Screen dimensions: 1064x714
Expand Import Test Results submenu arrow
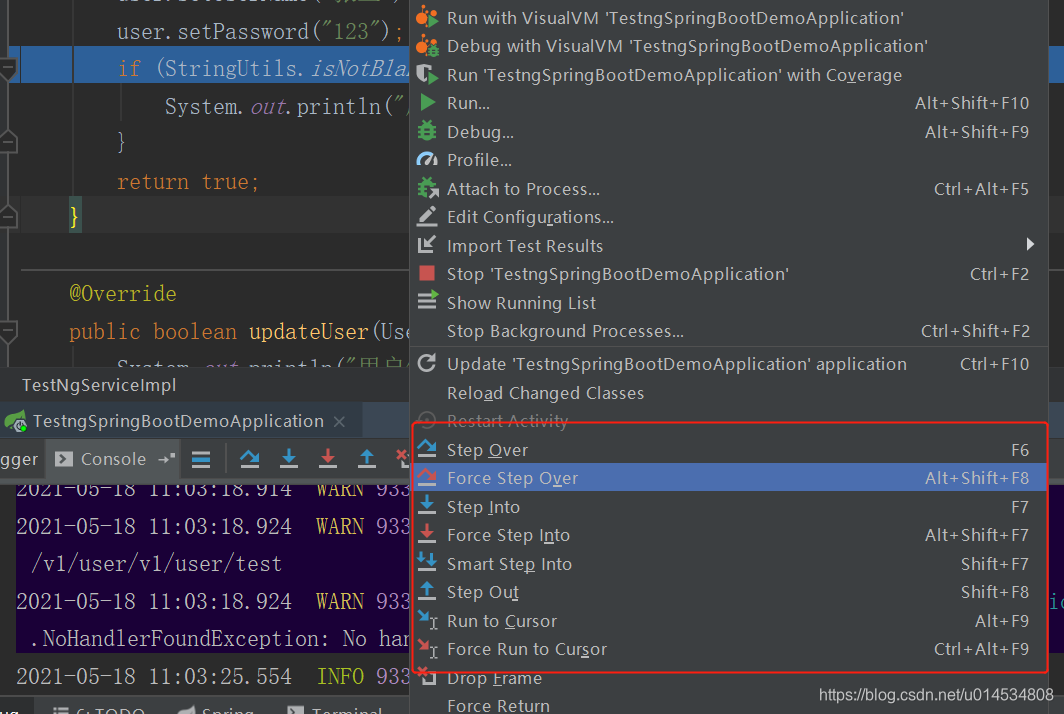[1030, 244]
